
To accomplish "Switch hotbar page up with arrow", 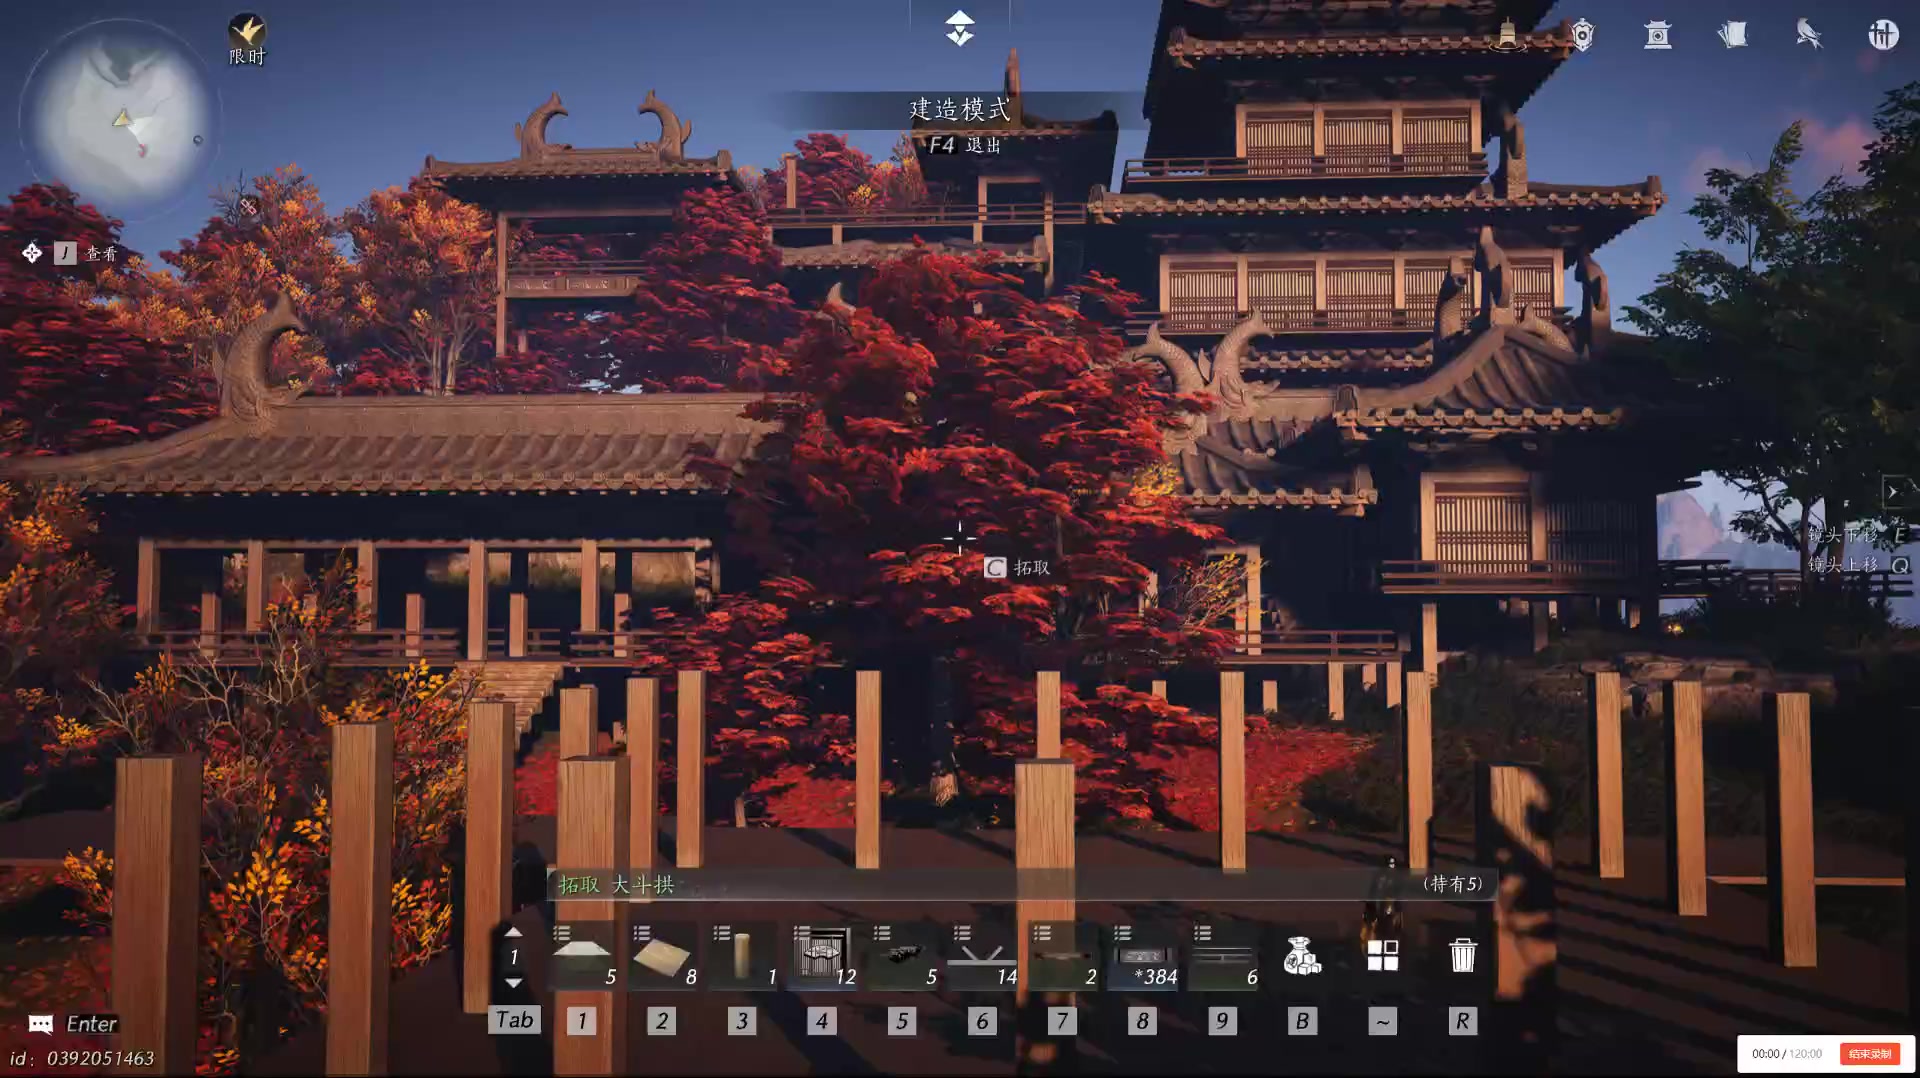I will click(x=513, y=932).
